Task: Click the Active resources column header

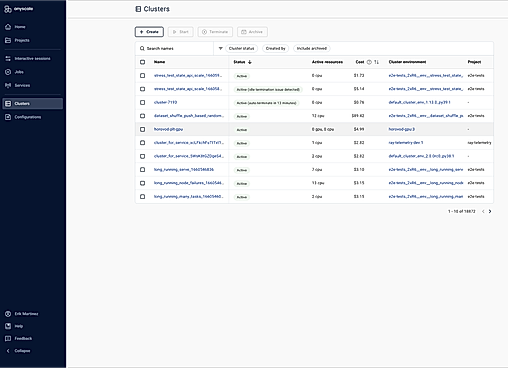Action: (x=327, y=62)
